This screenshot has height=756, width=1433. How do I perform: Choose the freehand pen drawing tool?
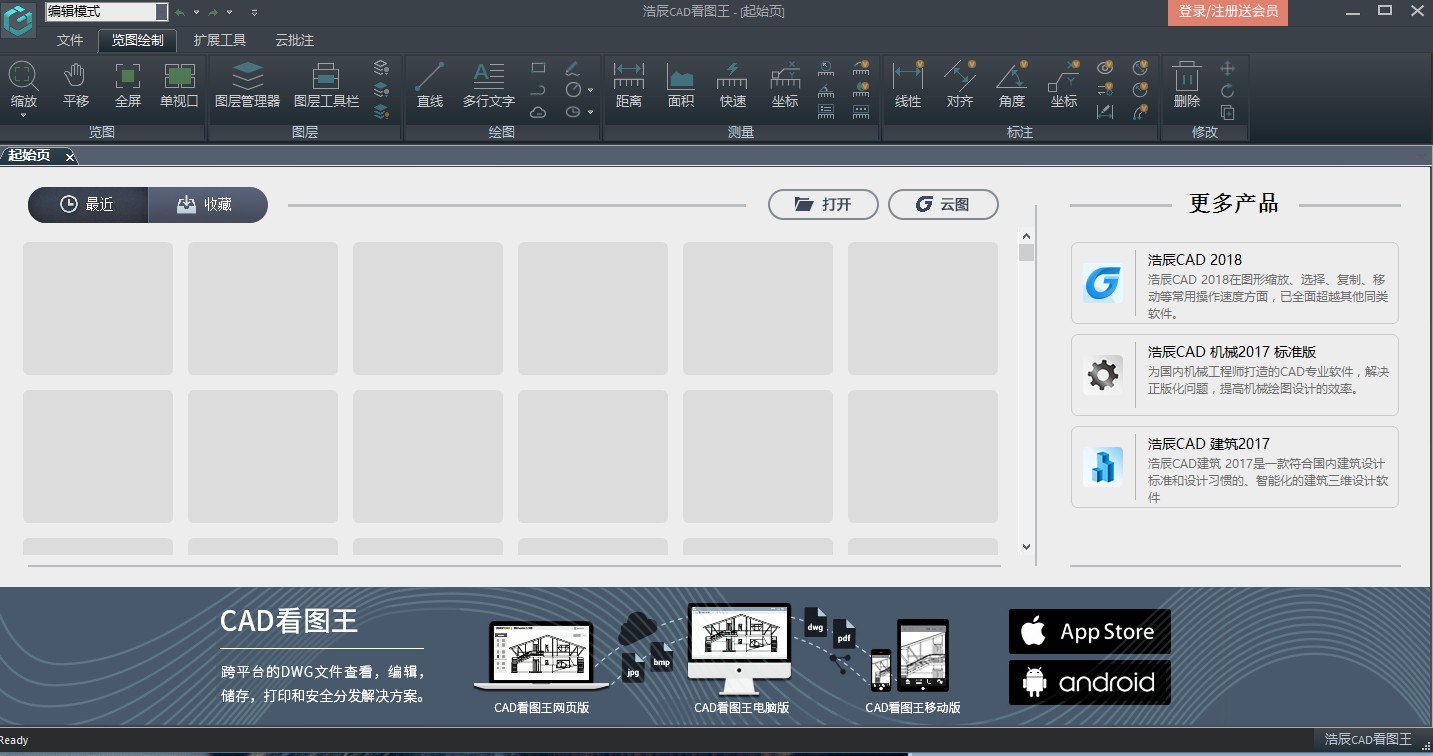pos(572,68)
